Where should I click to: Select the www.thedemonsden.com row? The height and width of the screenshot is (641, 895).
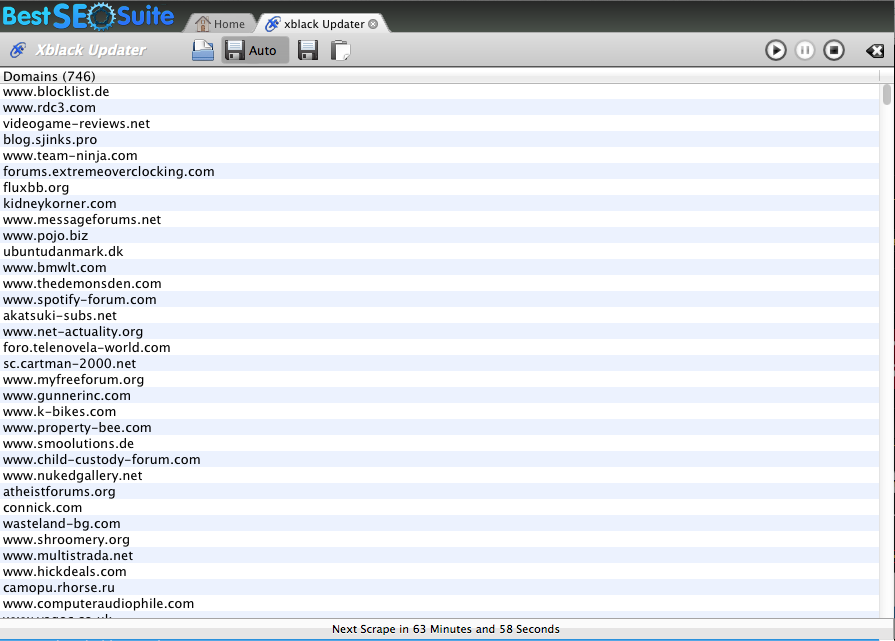pos(440,283)
